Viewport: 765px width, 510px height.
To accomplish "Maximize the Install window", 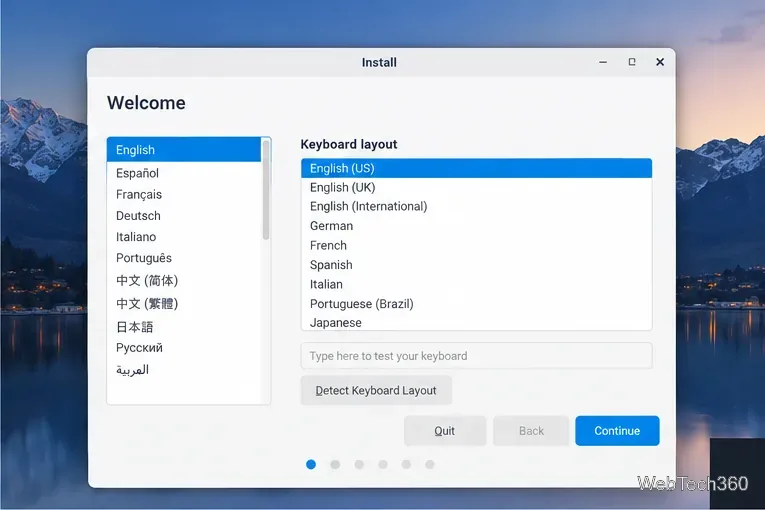I will 632,62.
